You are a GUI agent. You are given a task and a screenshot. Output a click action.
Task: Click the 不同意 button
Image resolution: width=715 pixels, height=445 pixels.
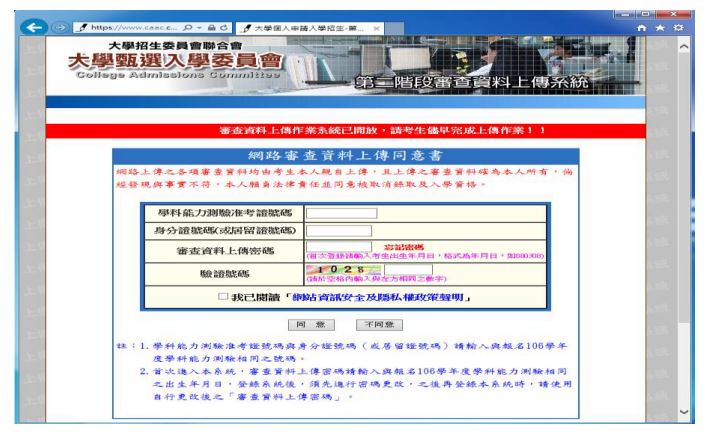[379, 325]
